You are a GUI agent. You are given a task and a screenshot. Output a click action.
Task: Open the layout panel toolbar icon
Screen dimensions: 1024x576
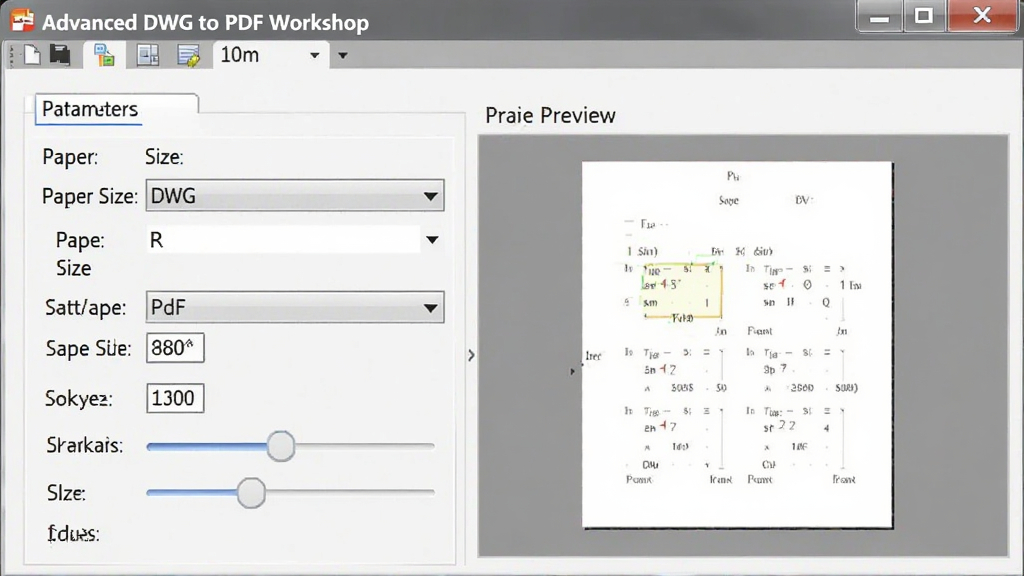[x=148, y=55]
